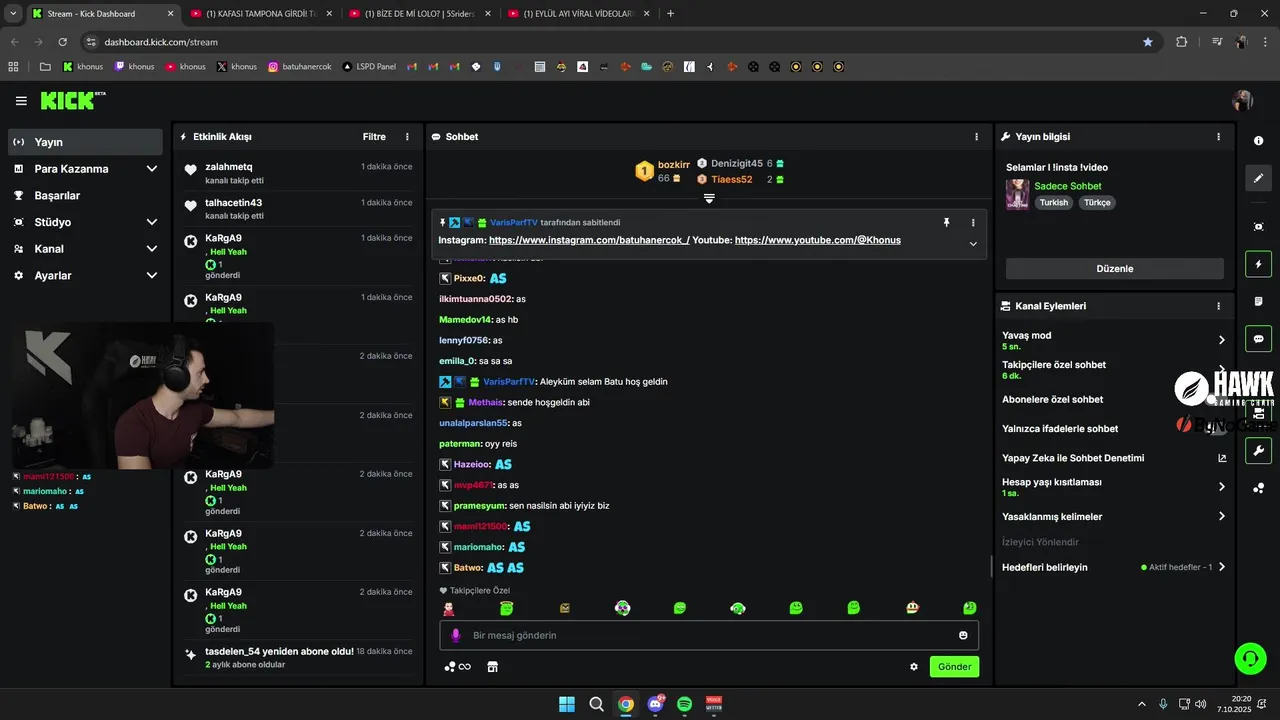Collapse the leaderboard arrow below top gifters
1280x720 pixels.
[x=709, y=198]
